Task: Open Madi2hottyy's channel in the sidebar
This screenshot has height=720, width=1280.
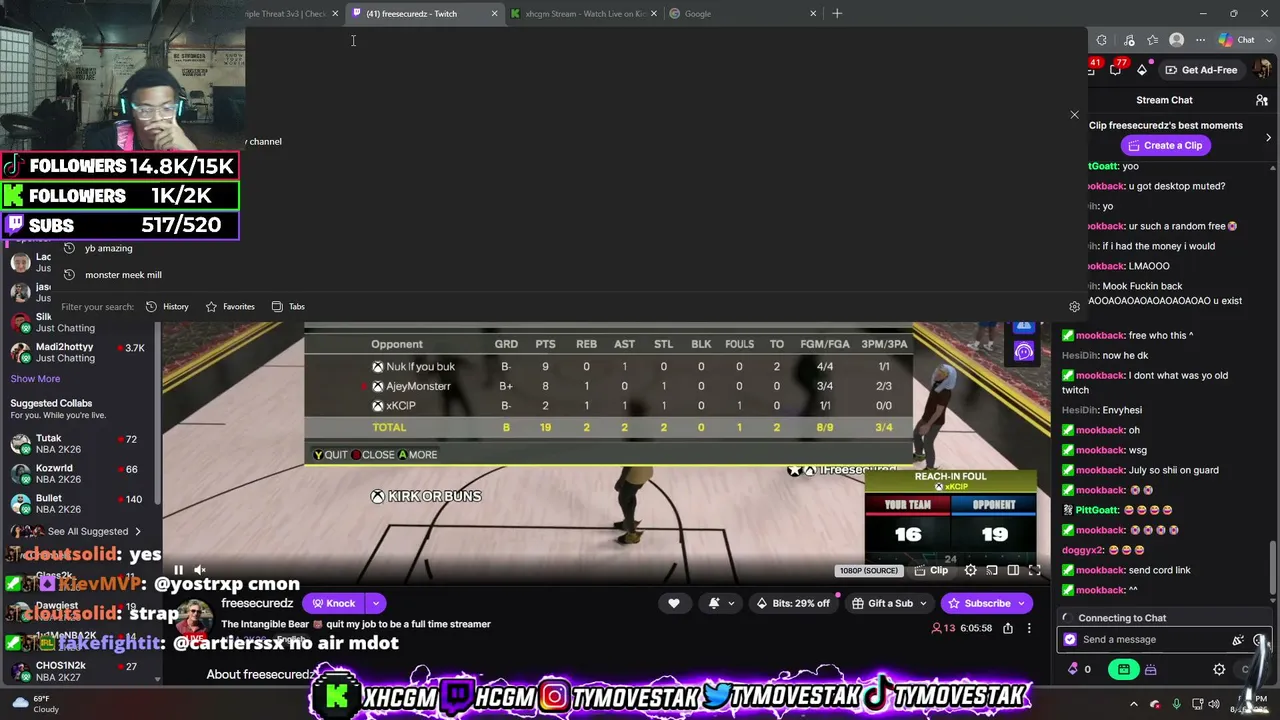Action: click(x=80, y=352)
